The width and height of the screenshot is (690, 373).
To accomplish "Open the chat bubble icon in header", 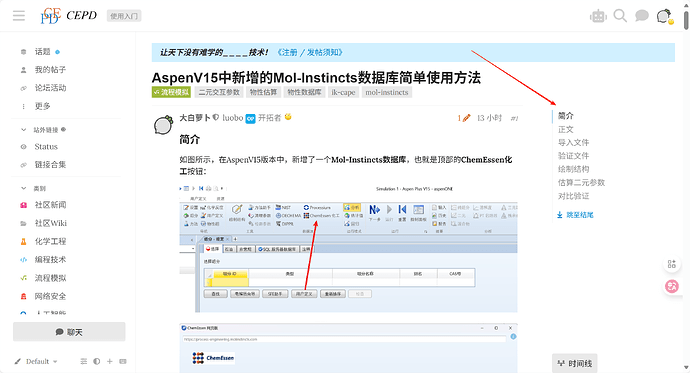I will (642, 16).
